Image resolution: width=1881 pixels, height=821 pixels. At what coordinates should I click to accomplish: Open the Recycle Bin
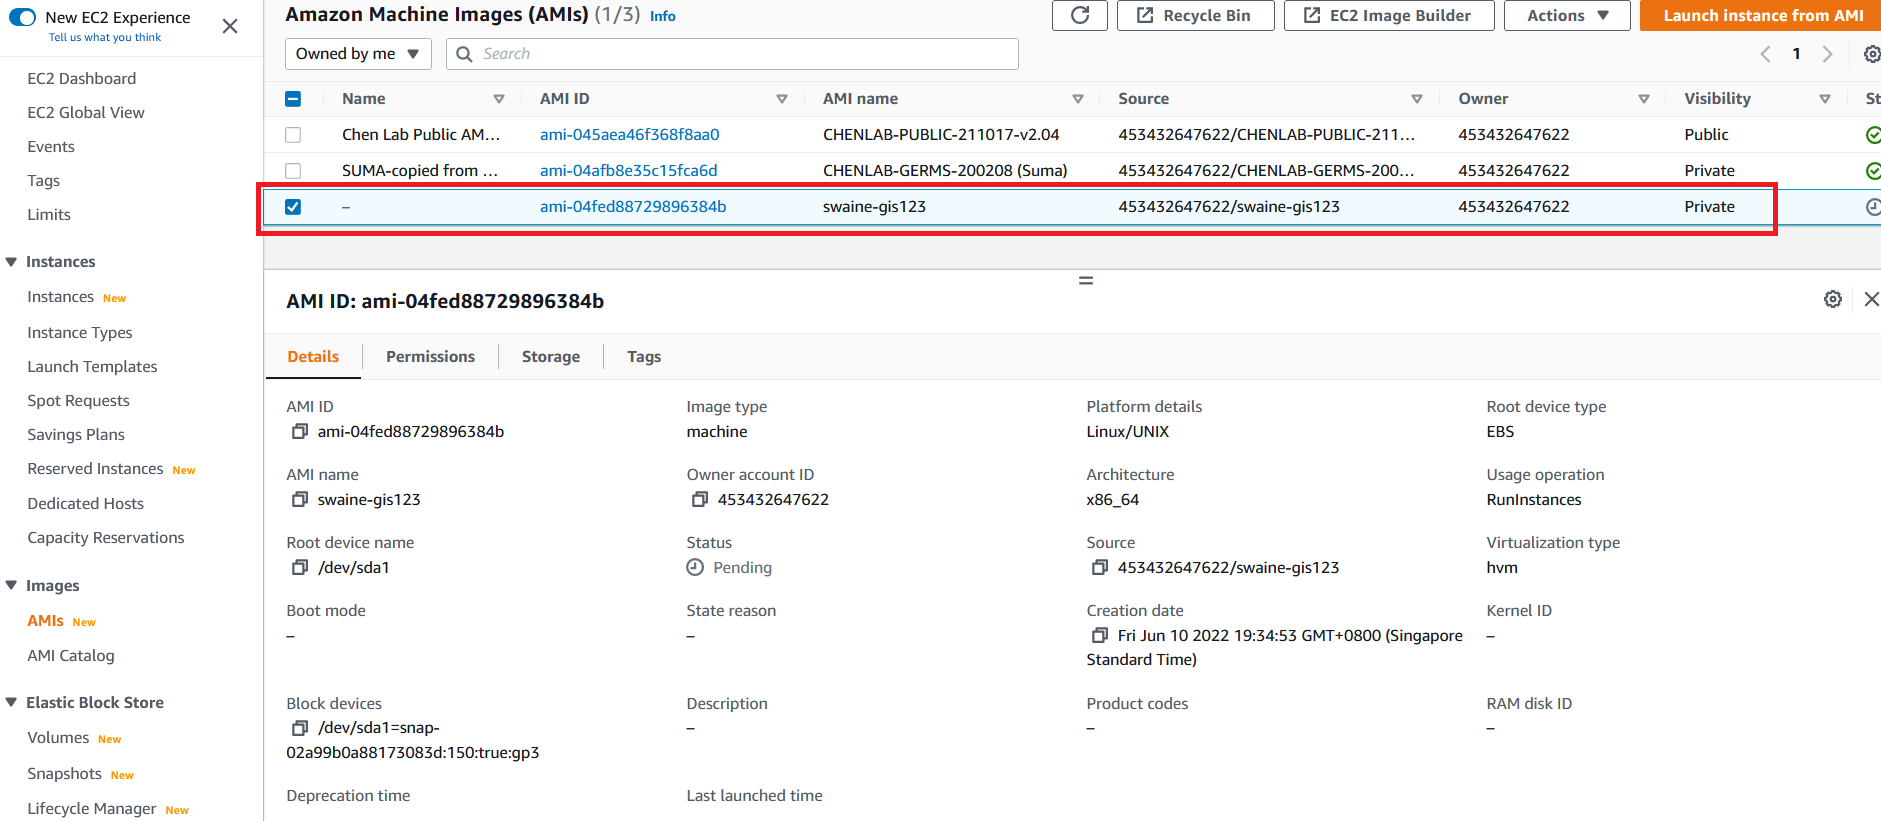pos(1195,15)
